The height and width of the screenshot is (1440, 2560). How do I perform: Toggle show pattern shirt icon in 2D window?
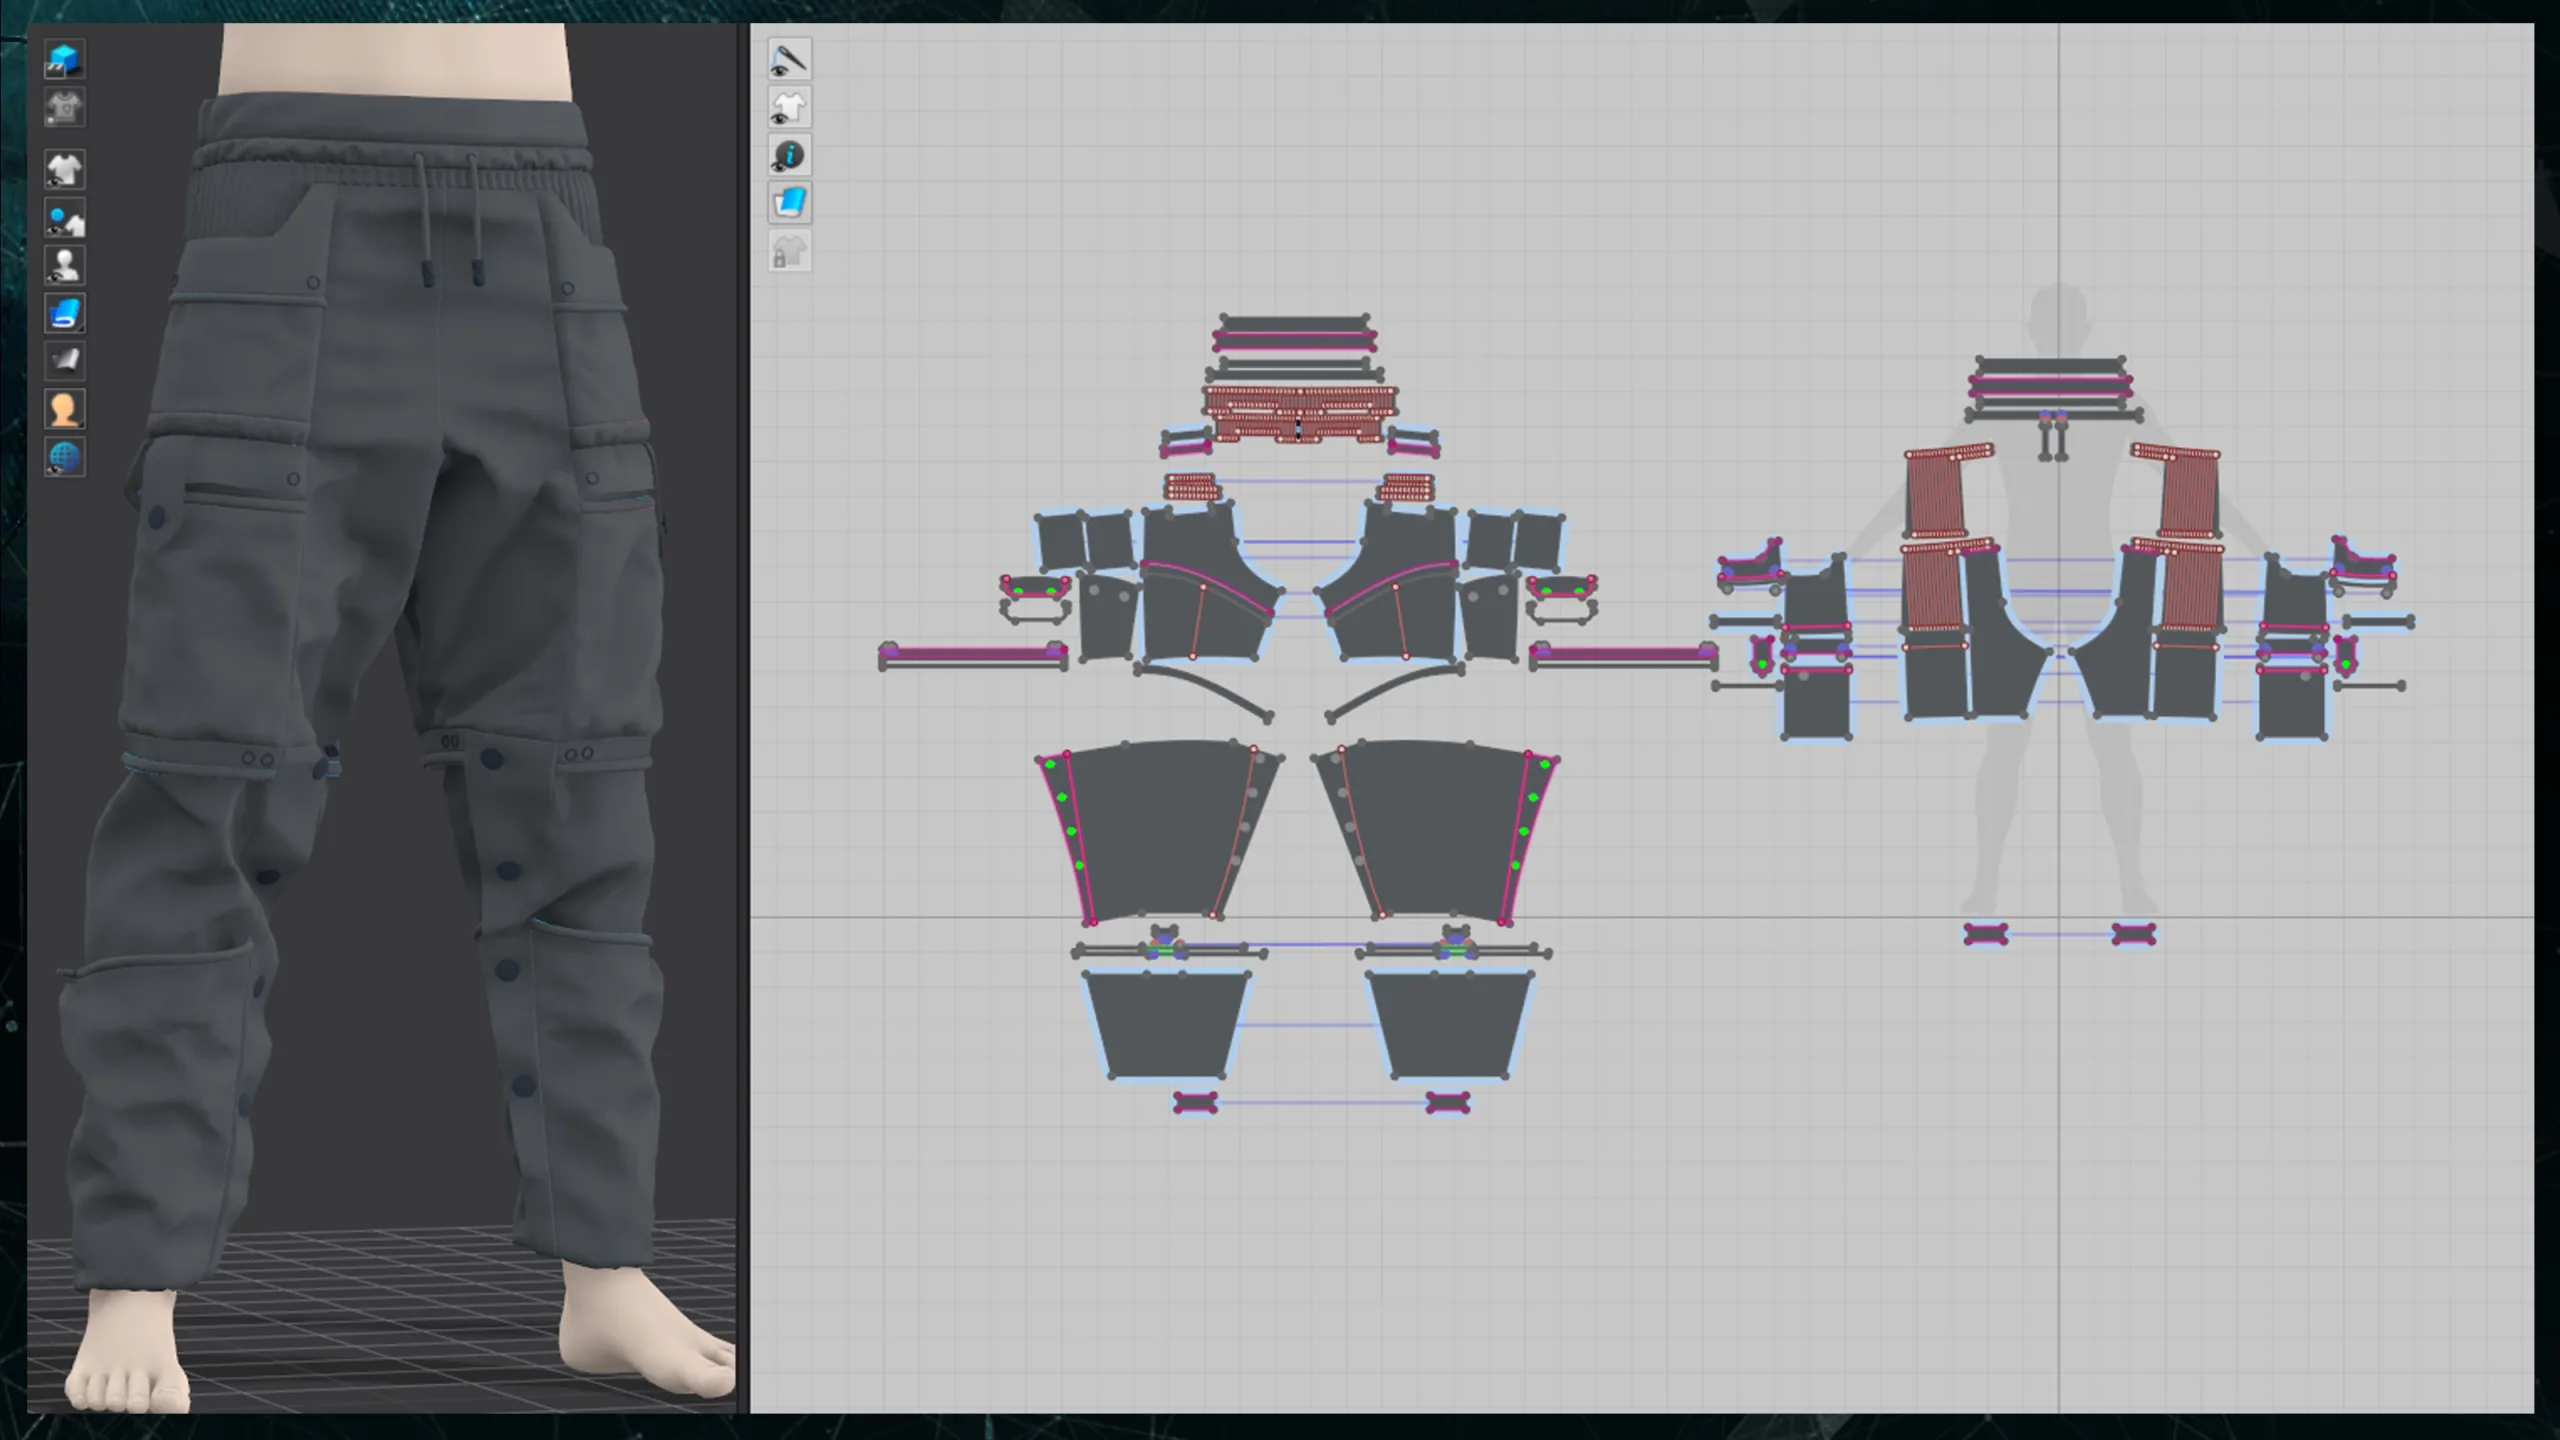[789, 108]
